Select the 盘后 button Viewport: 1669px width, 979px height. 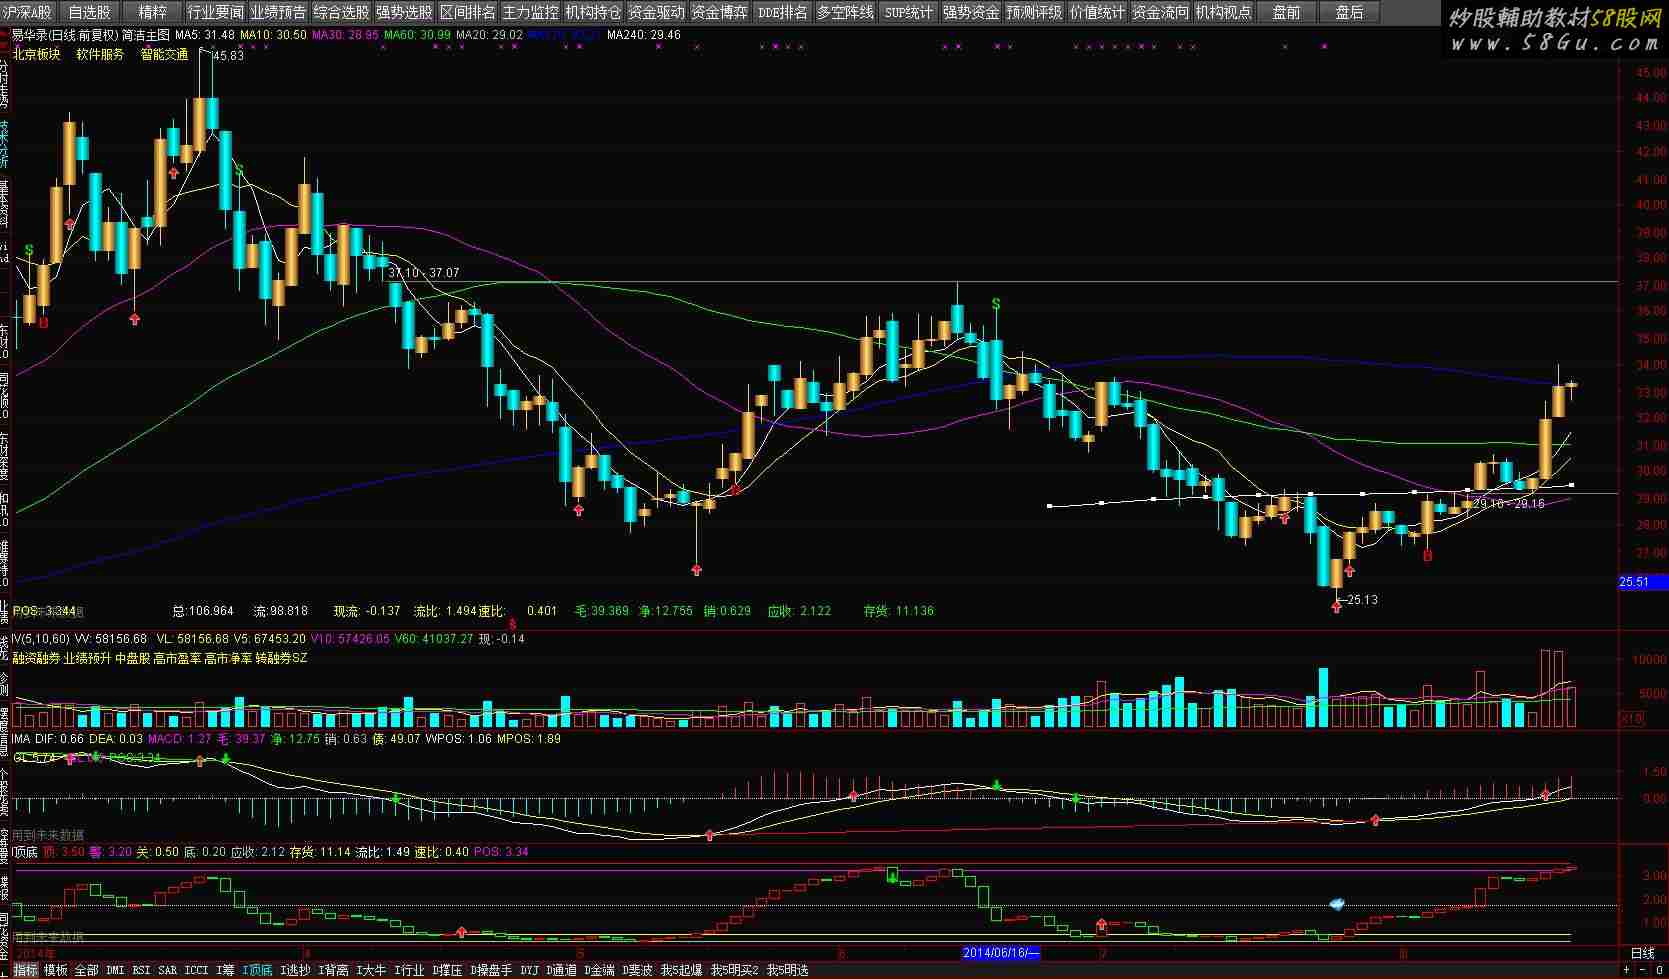coord(1349,12)
